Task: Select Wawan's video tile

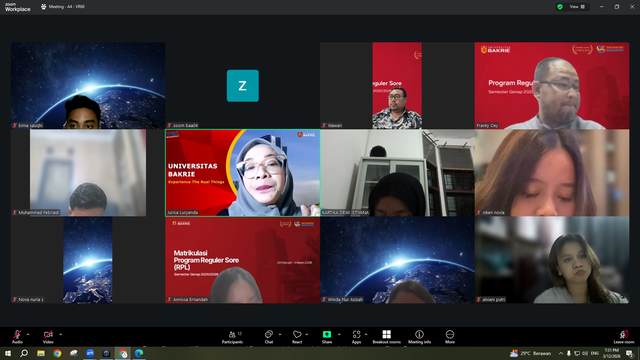Action: [397, 85]
